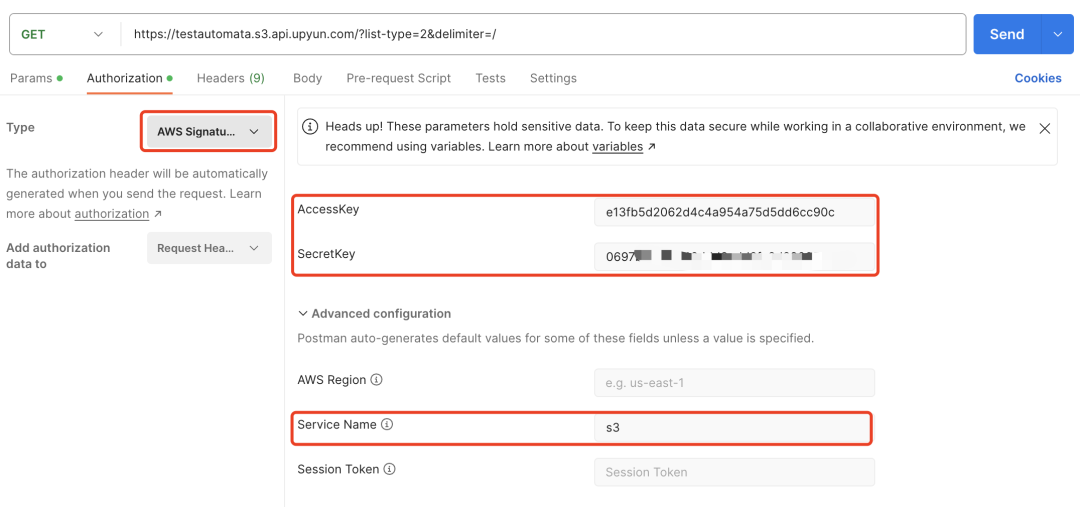Viewport: 1080px width, 507px height.
Task: Open the Settings tab
Action: (x=553, y=78)
